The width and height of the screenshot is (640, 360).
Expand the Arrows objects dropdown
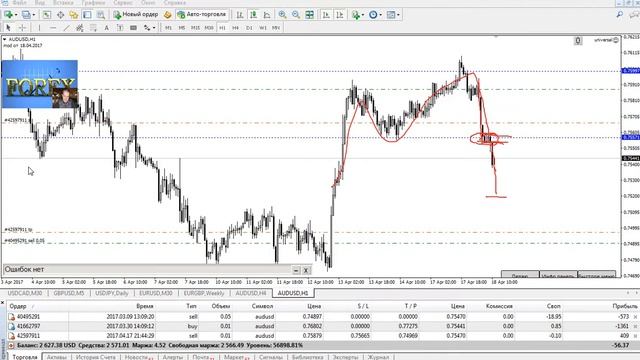(x=154, y=28)
